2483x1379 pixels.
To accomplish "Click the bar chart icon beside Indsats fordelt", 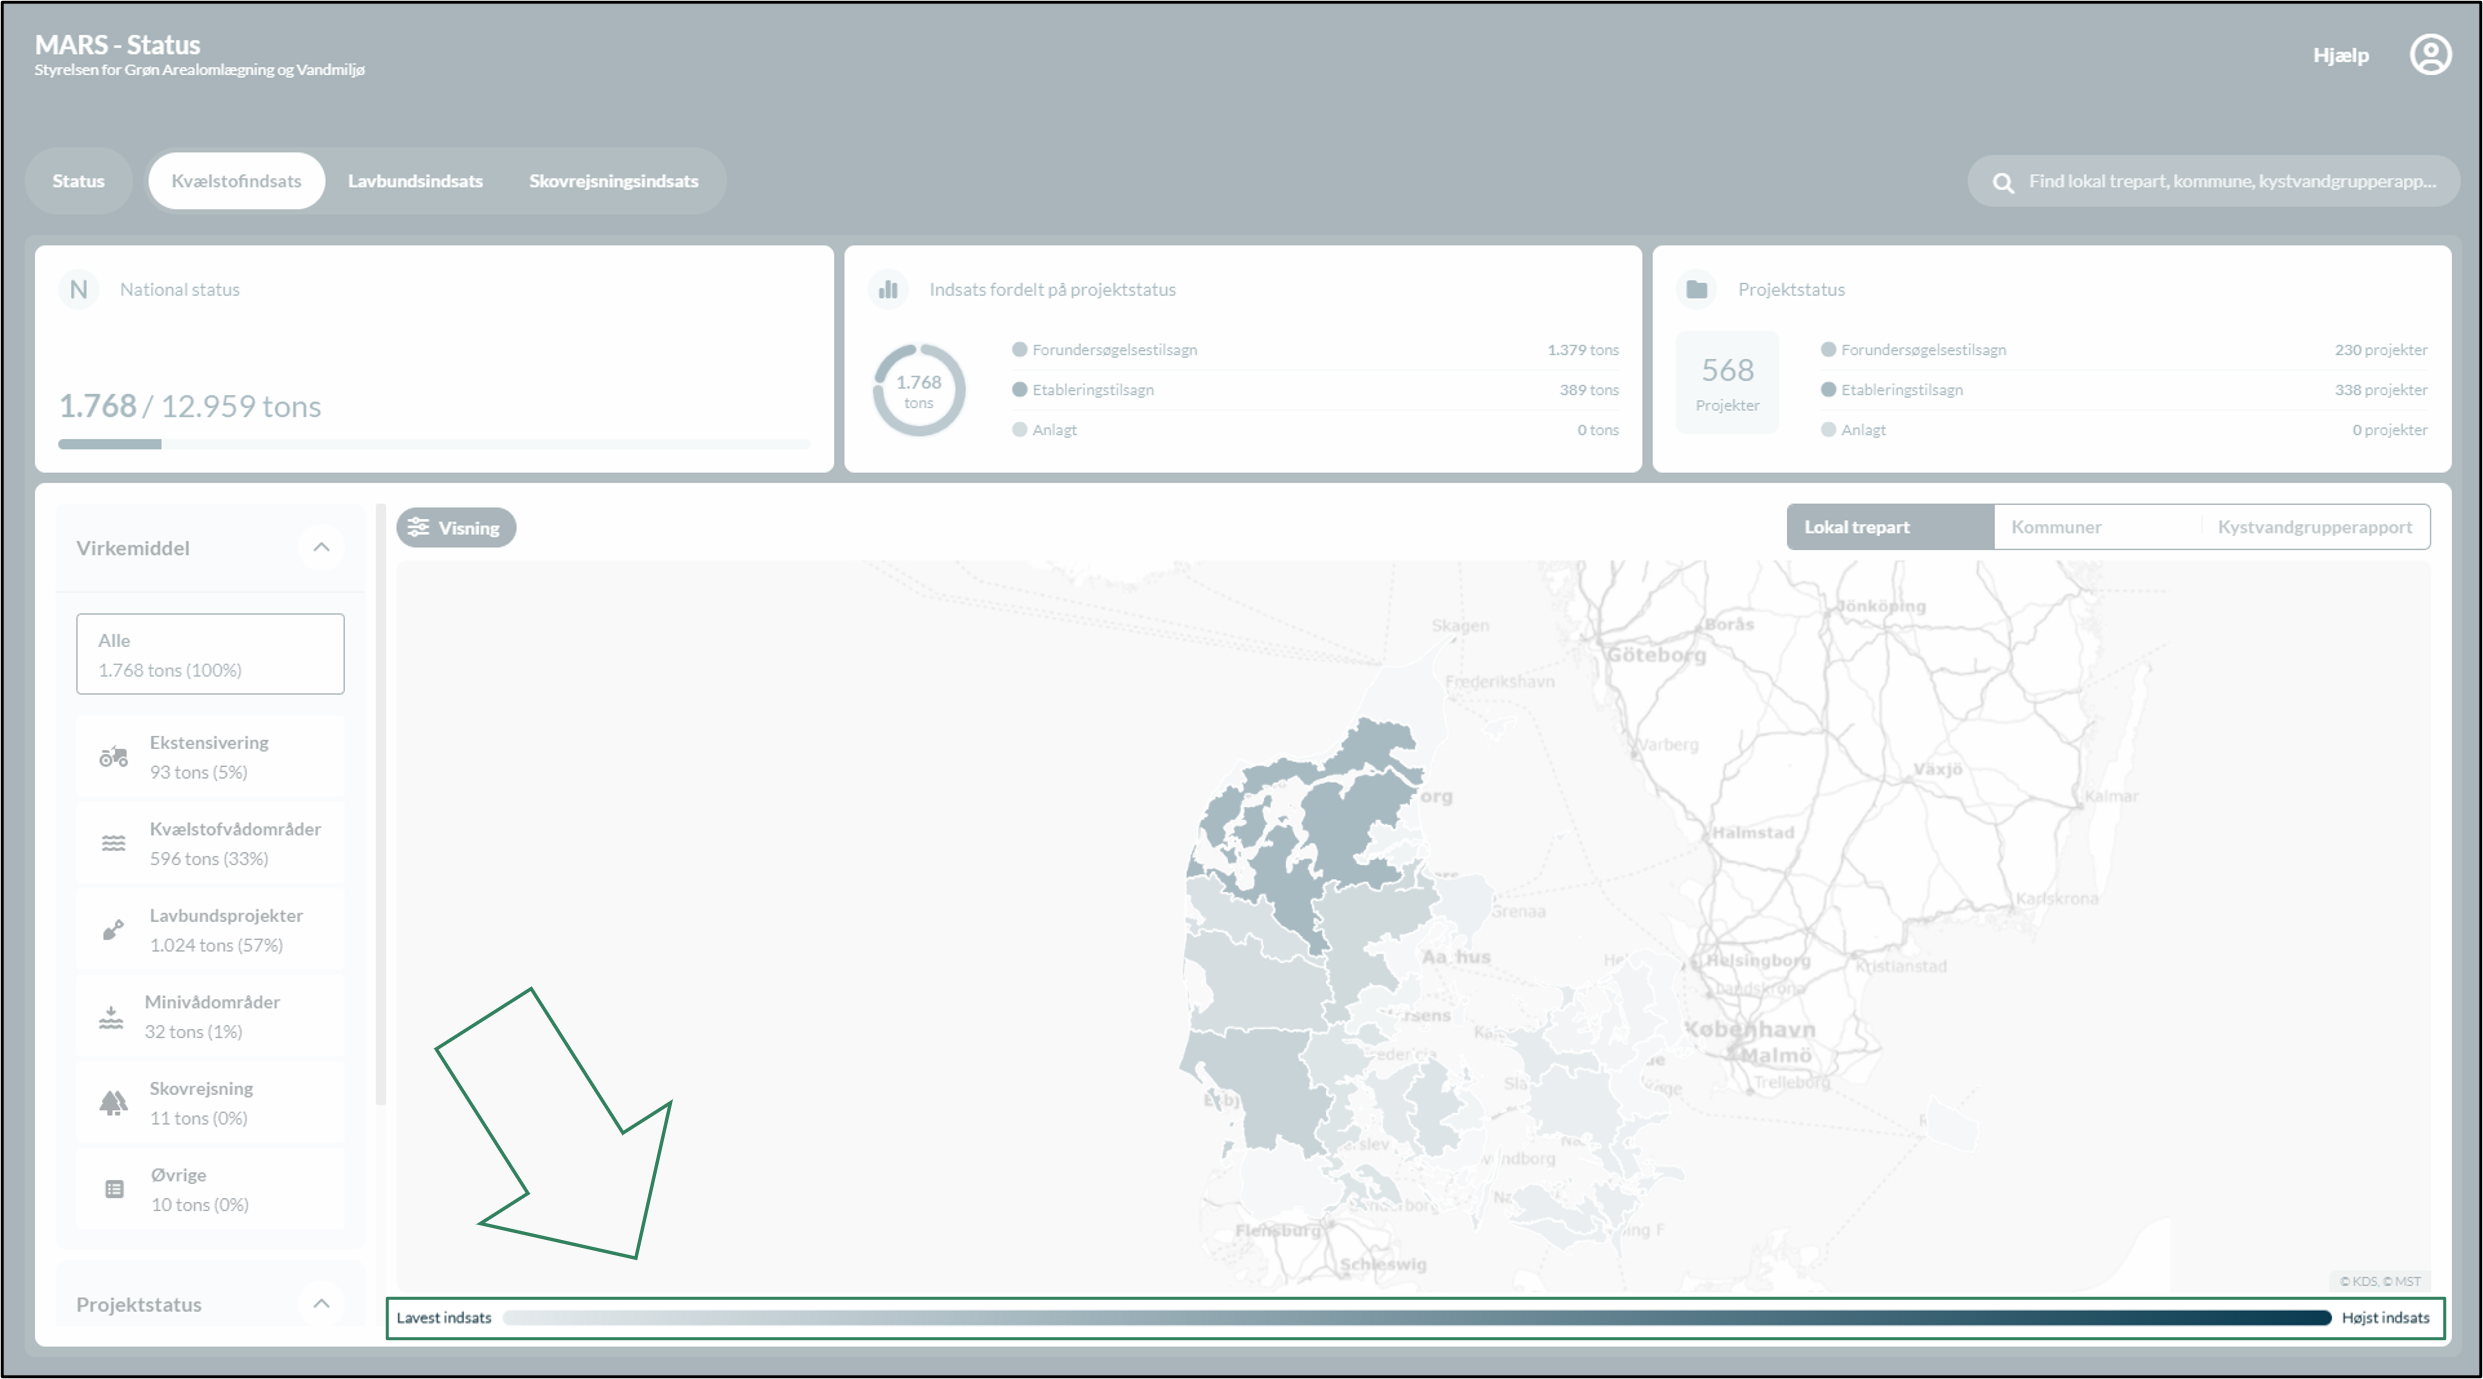I will pos(888,289).
